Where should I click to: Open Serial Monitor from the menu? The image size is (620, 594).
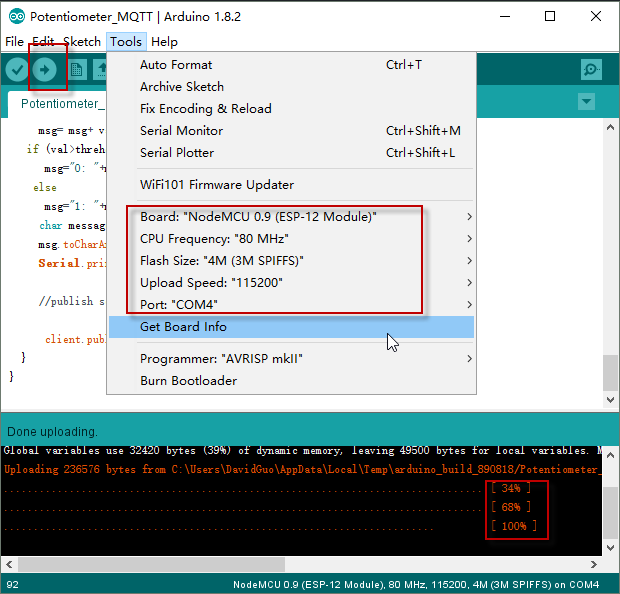pyautogui.click(x=291, y=131)
